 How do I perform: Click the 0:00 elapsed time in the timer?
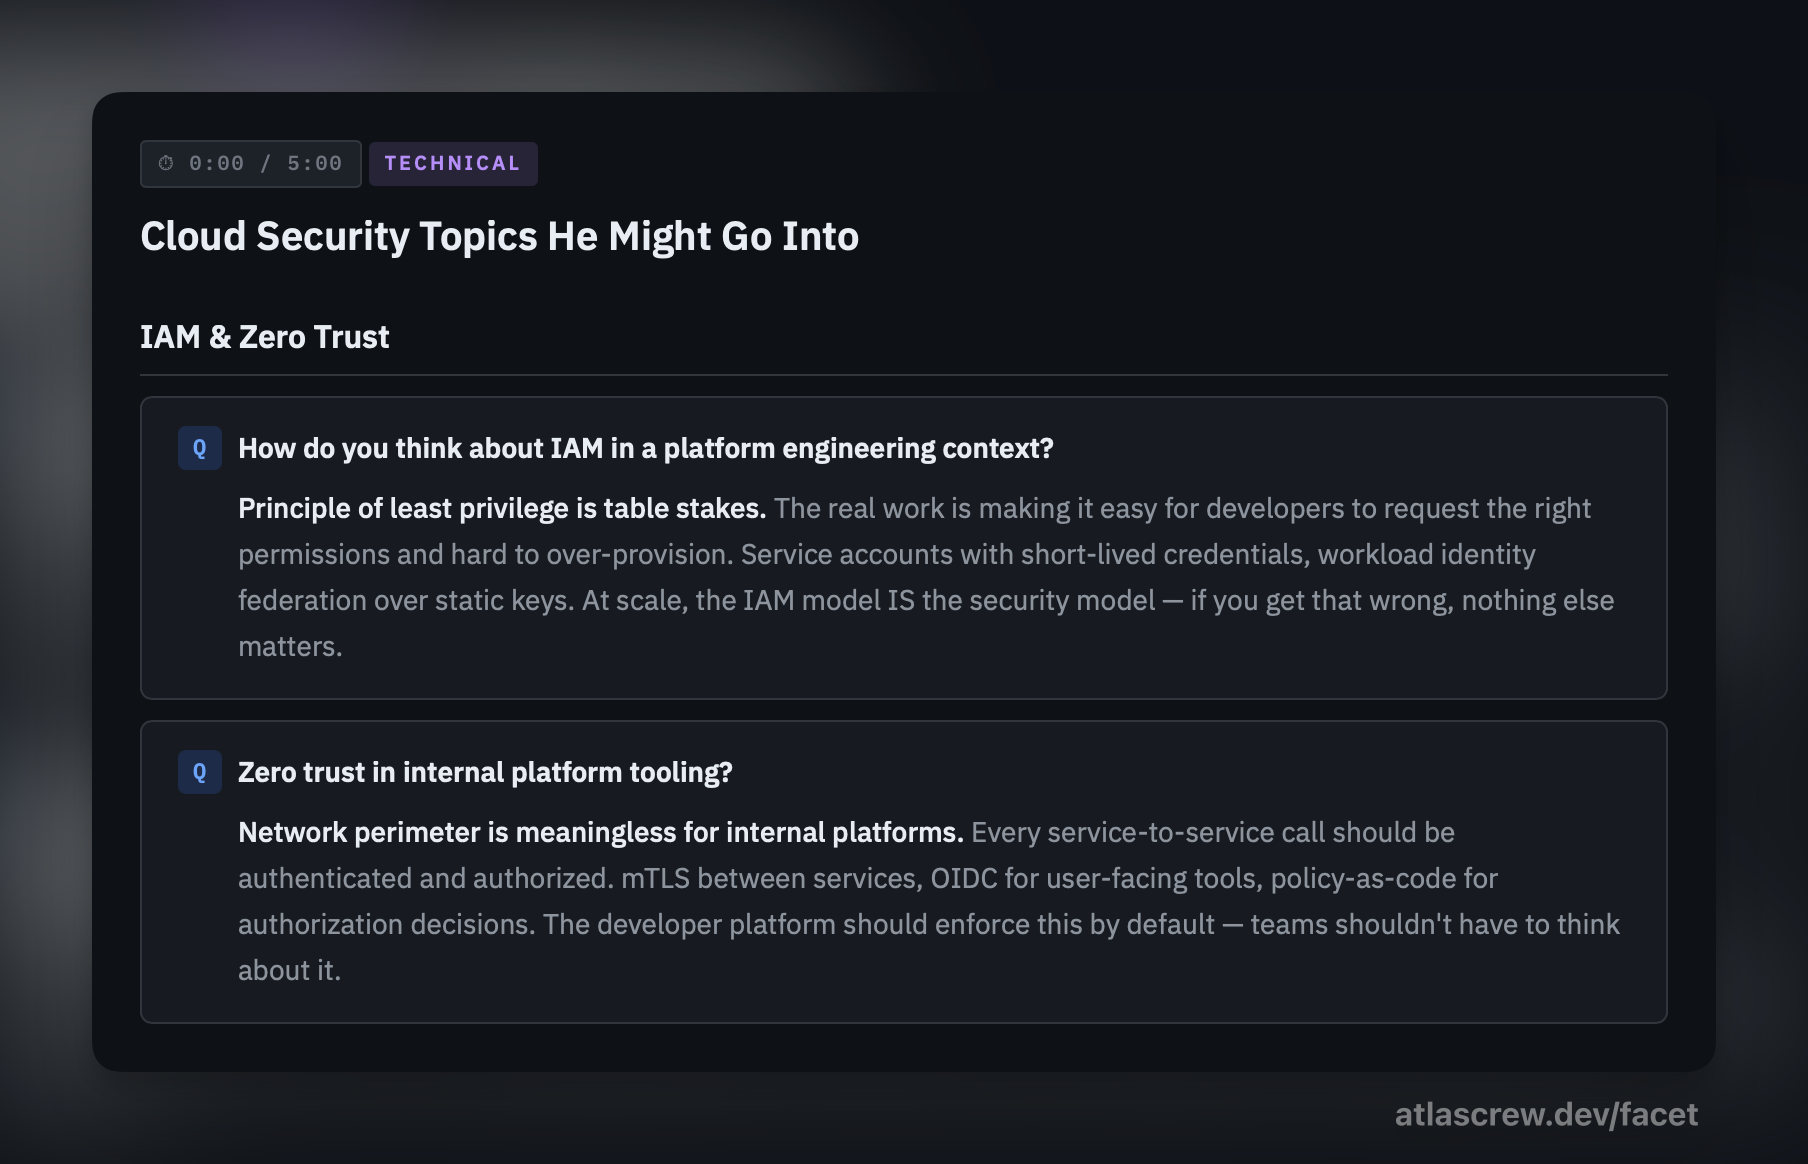(216, 164)
